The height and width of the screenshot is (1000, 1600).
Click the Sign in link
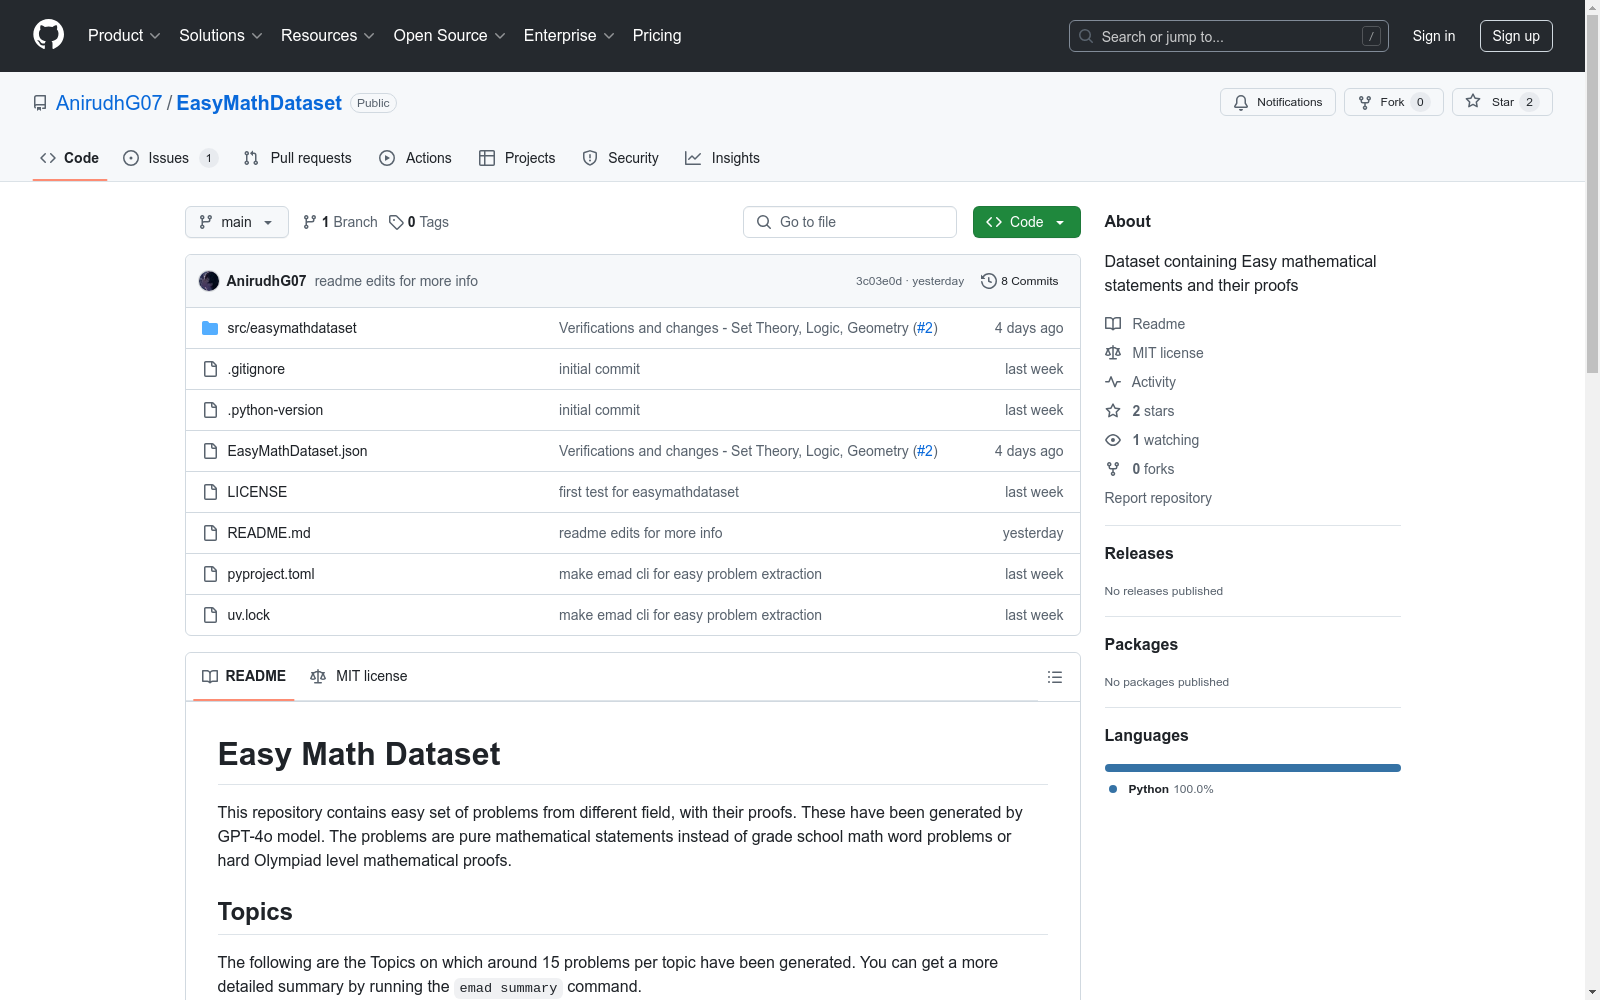(1434, 36)
